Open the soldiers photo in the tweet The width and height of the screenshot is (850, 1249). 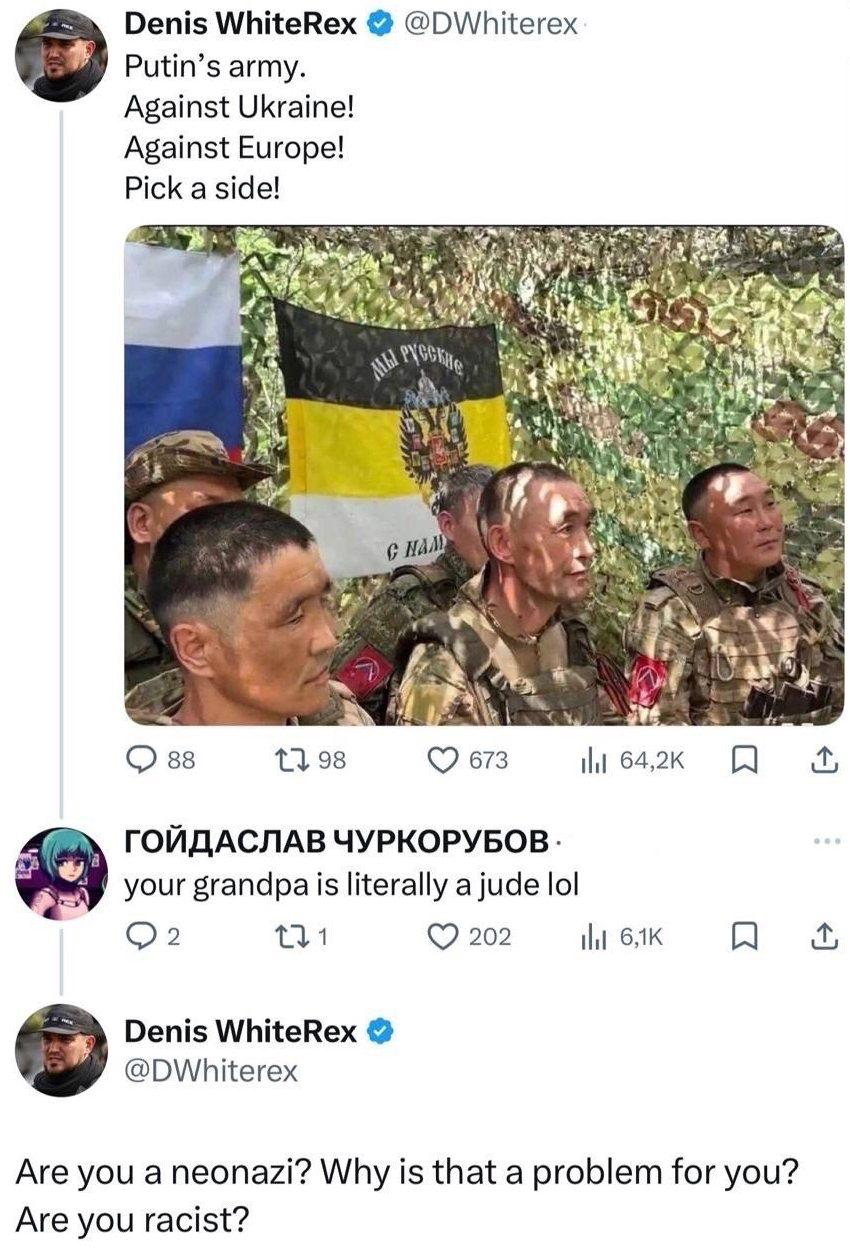(x=484, y=475)
